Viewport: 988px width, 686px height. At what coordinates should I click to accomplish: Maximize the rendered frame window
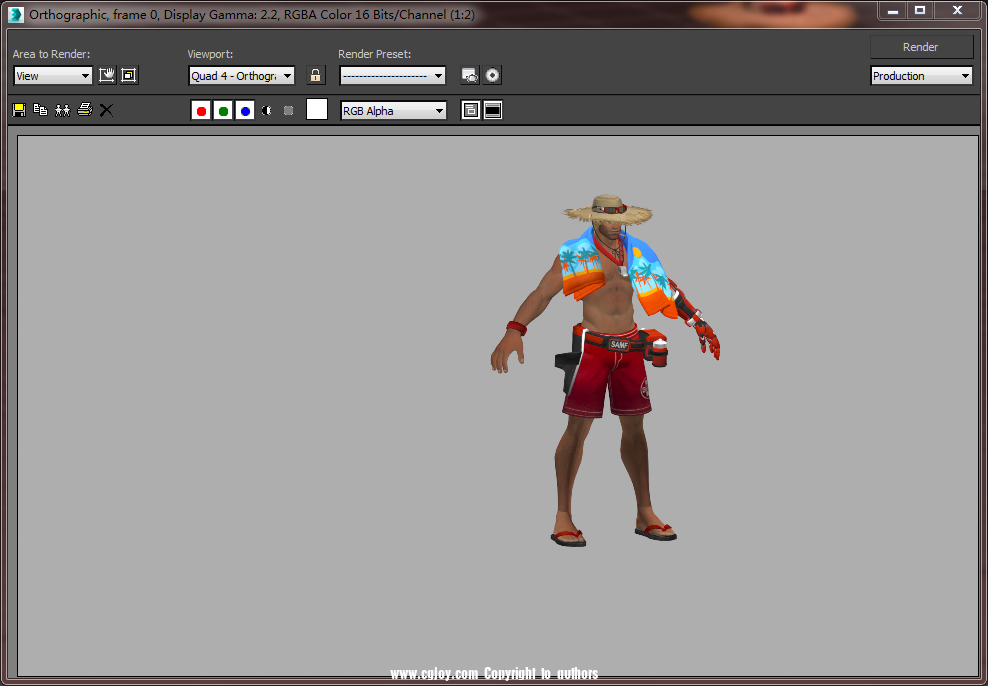pyautogui.click(x=920, y=10)
